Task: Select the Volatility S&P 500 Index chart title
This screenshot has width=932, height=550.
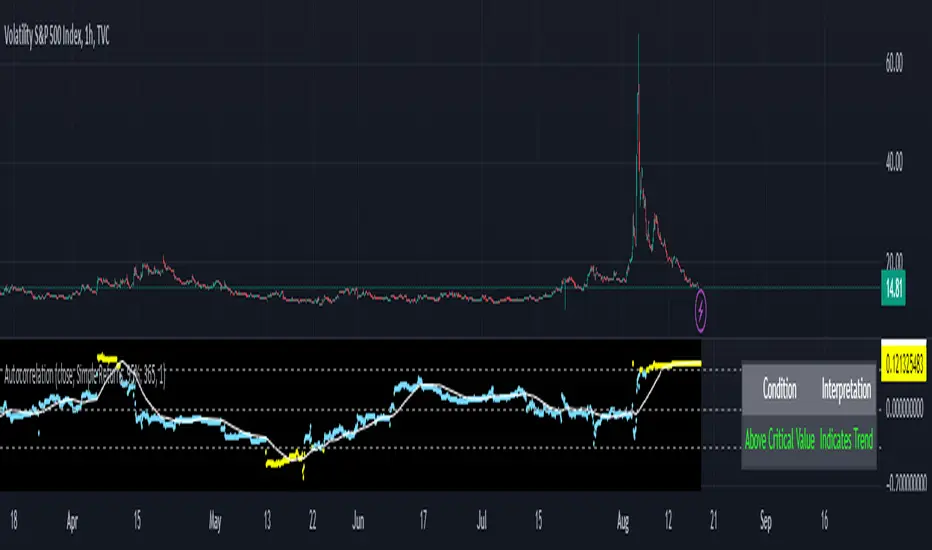Action: pos(56,37)
